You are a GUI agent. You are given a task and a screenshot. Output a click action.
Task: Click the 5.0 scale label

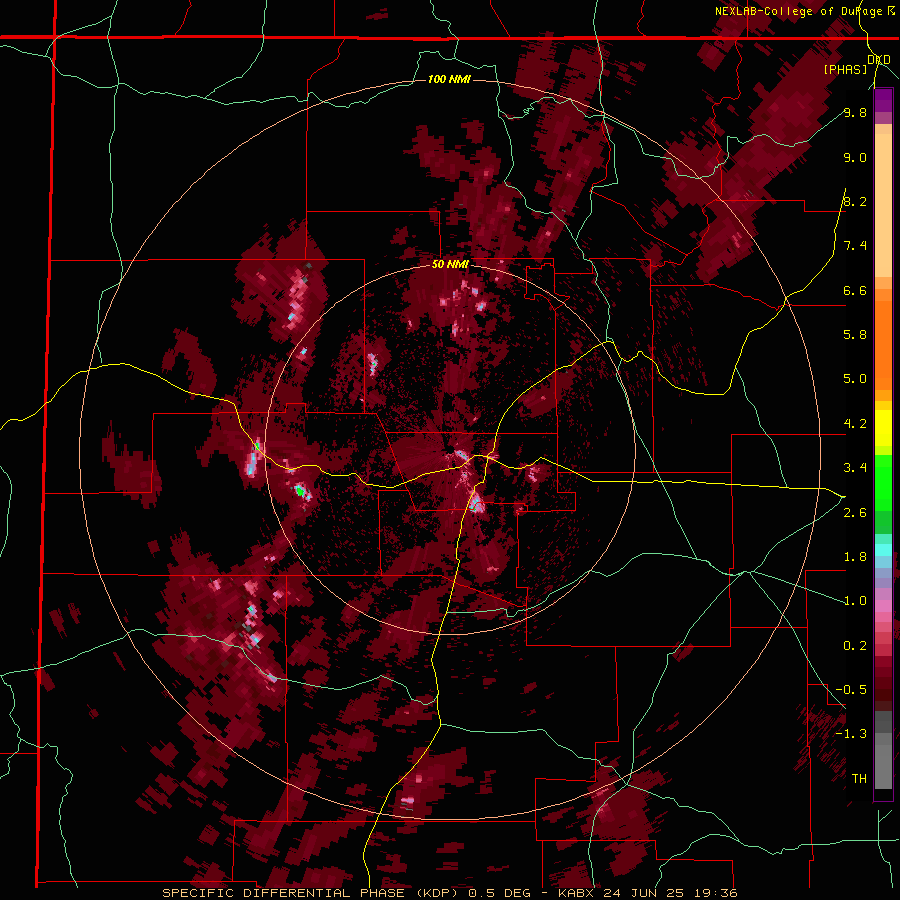coord(855,379)
